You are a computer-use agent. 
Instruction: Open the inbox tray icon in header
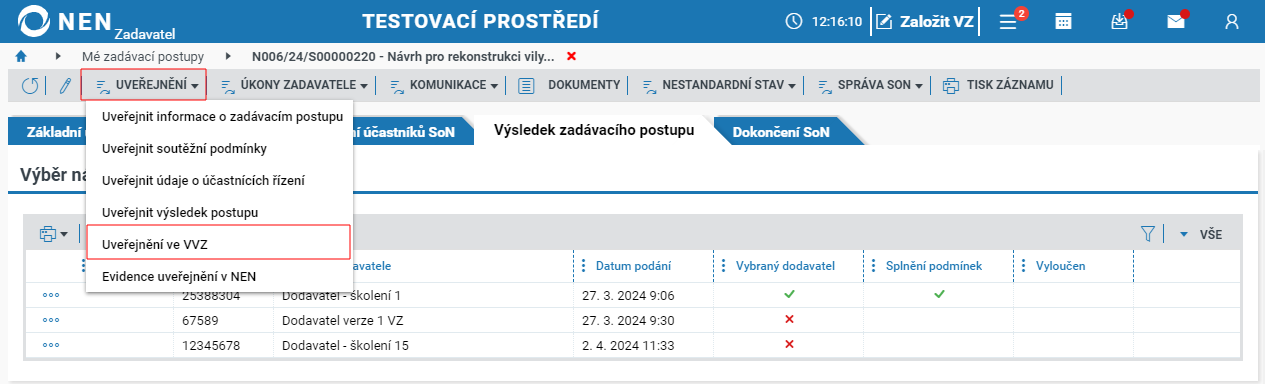coord(1121,21)
